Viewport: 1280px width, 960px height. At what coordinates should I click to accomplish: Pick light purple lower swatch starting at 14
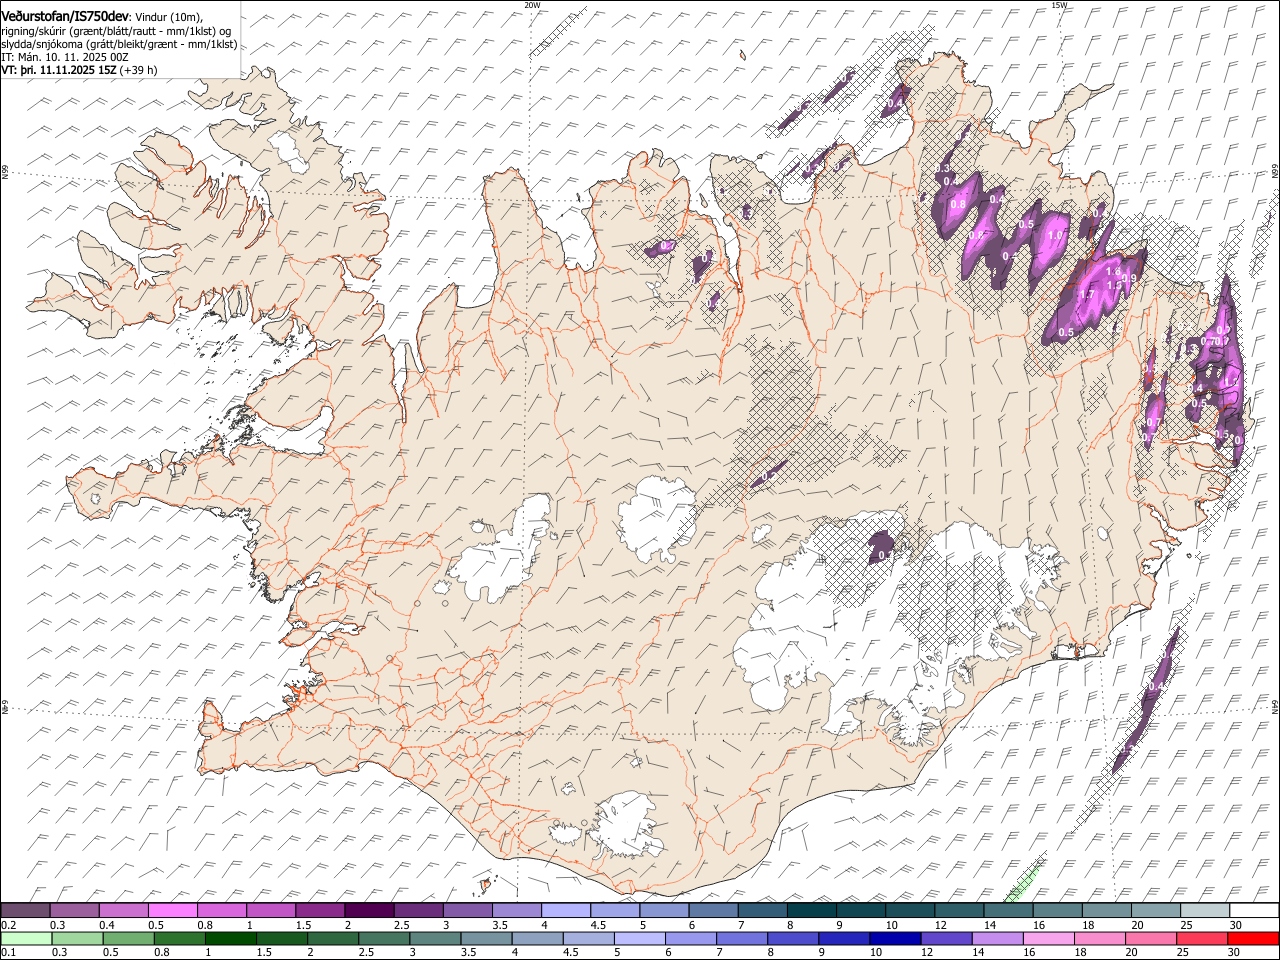(996, 938)
